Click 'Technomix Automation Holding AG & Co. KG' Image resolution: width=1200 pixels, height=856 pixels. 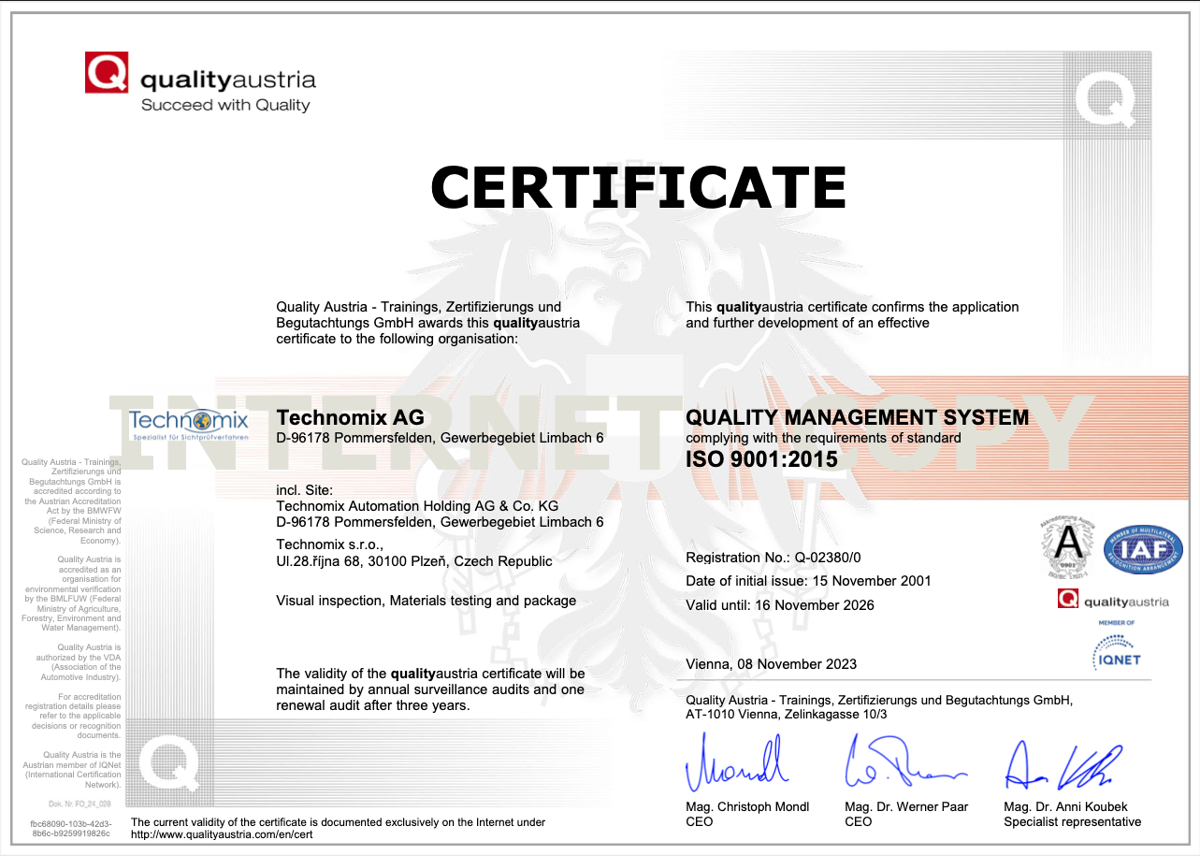point(417,506)
